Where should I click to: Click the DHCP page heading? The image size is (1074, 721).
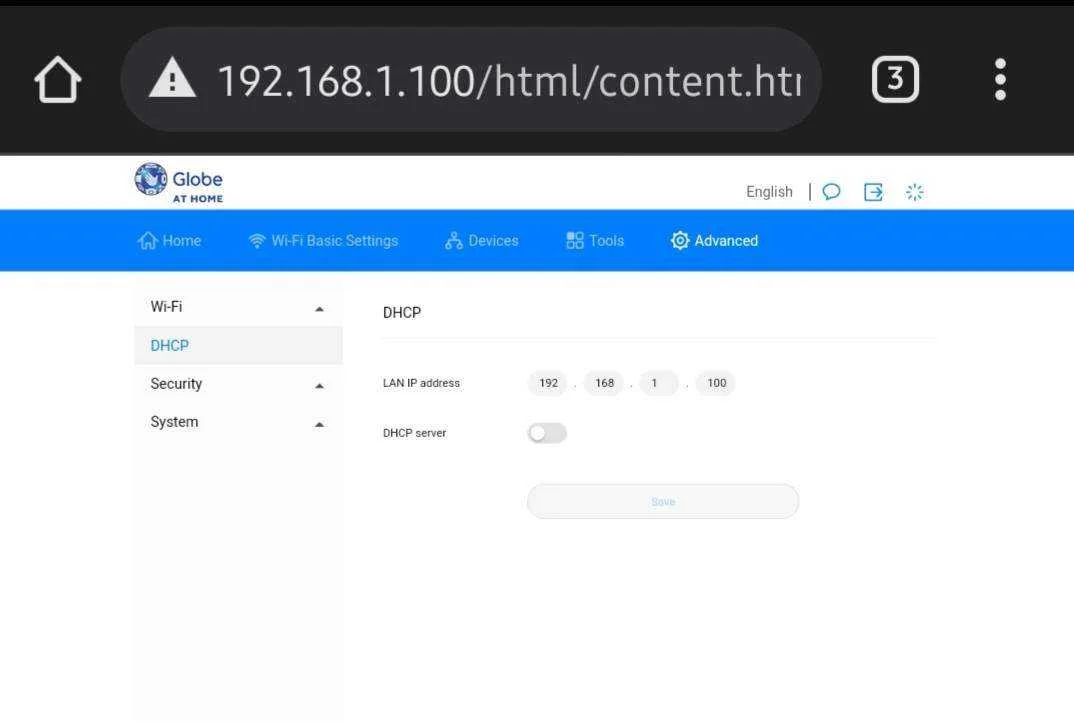pyautogui.click(x=402, y=312)
